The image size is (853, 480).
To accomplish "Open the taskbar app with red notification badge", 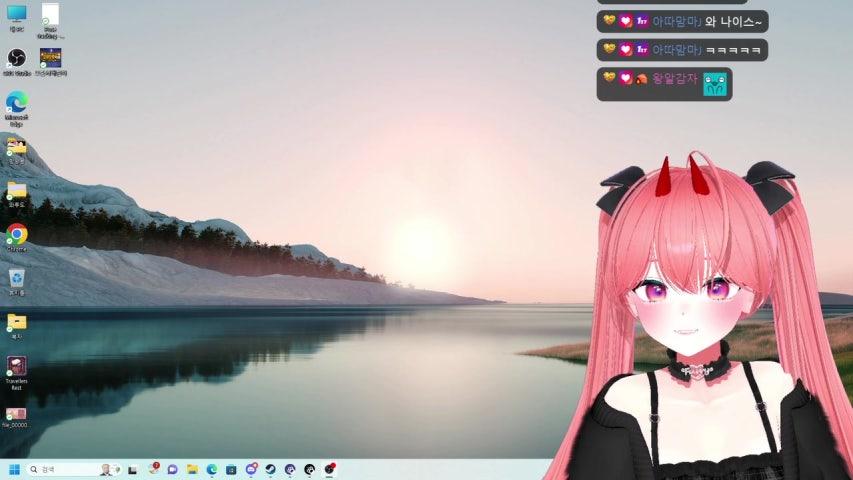I will [x=153, y=469].
